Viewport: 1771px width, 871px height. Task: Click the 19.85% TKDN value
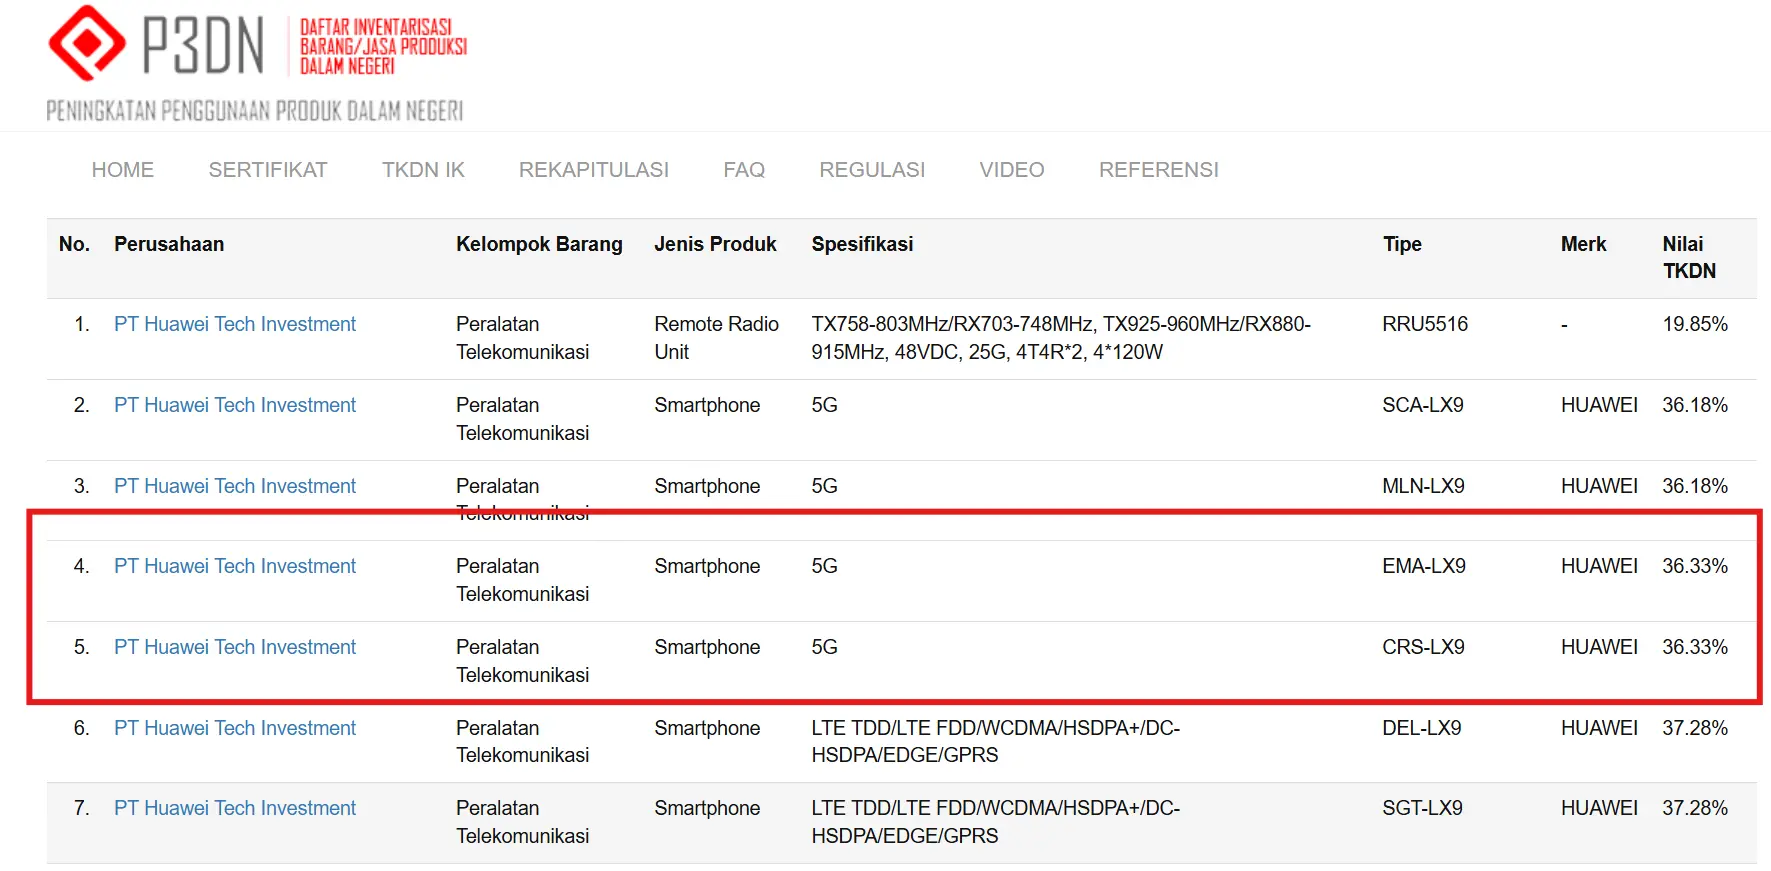(x=1695, y=324)
